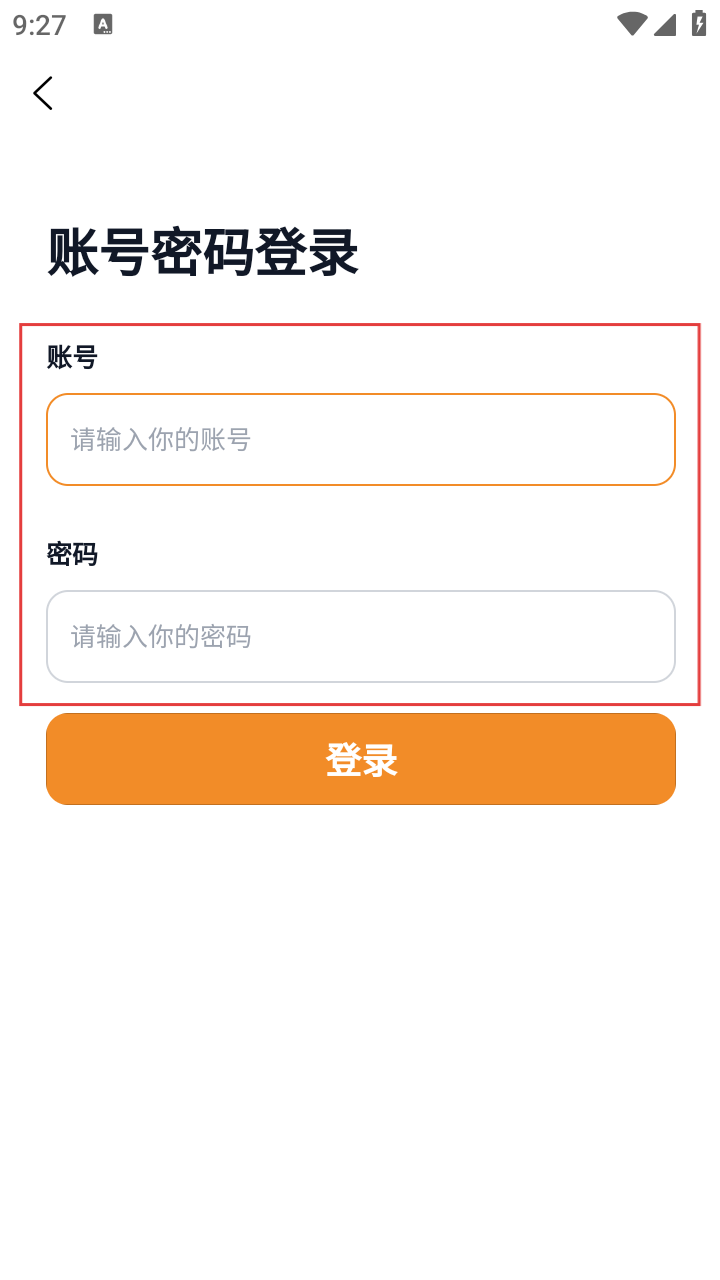The image size is (720, 1280).
Task: Tap the 9:27 clock in status bar
Action: 40,25
